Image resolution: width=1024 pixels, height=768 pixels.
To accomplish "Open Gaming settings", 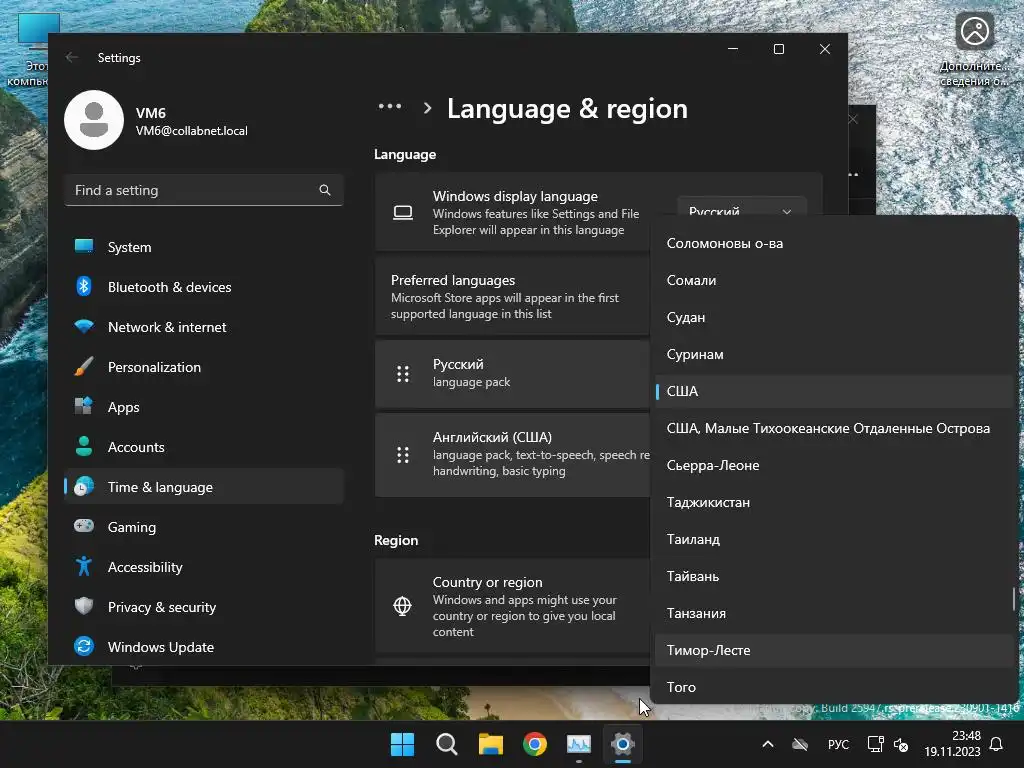I will pos(204,526).
